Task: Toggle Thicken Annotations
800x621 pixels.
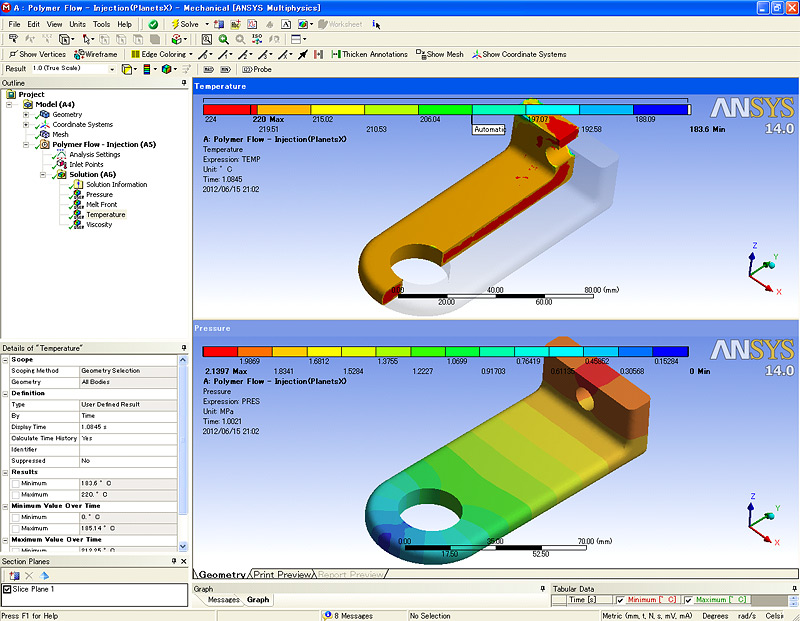Action: (369, 54)
